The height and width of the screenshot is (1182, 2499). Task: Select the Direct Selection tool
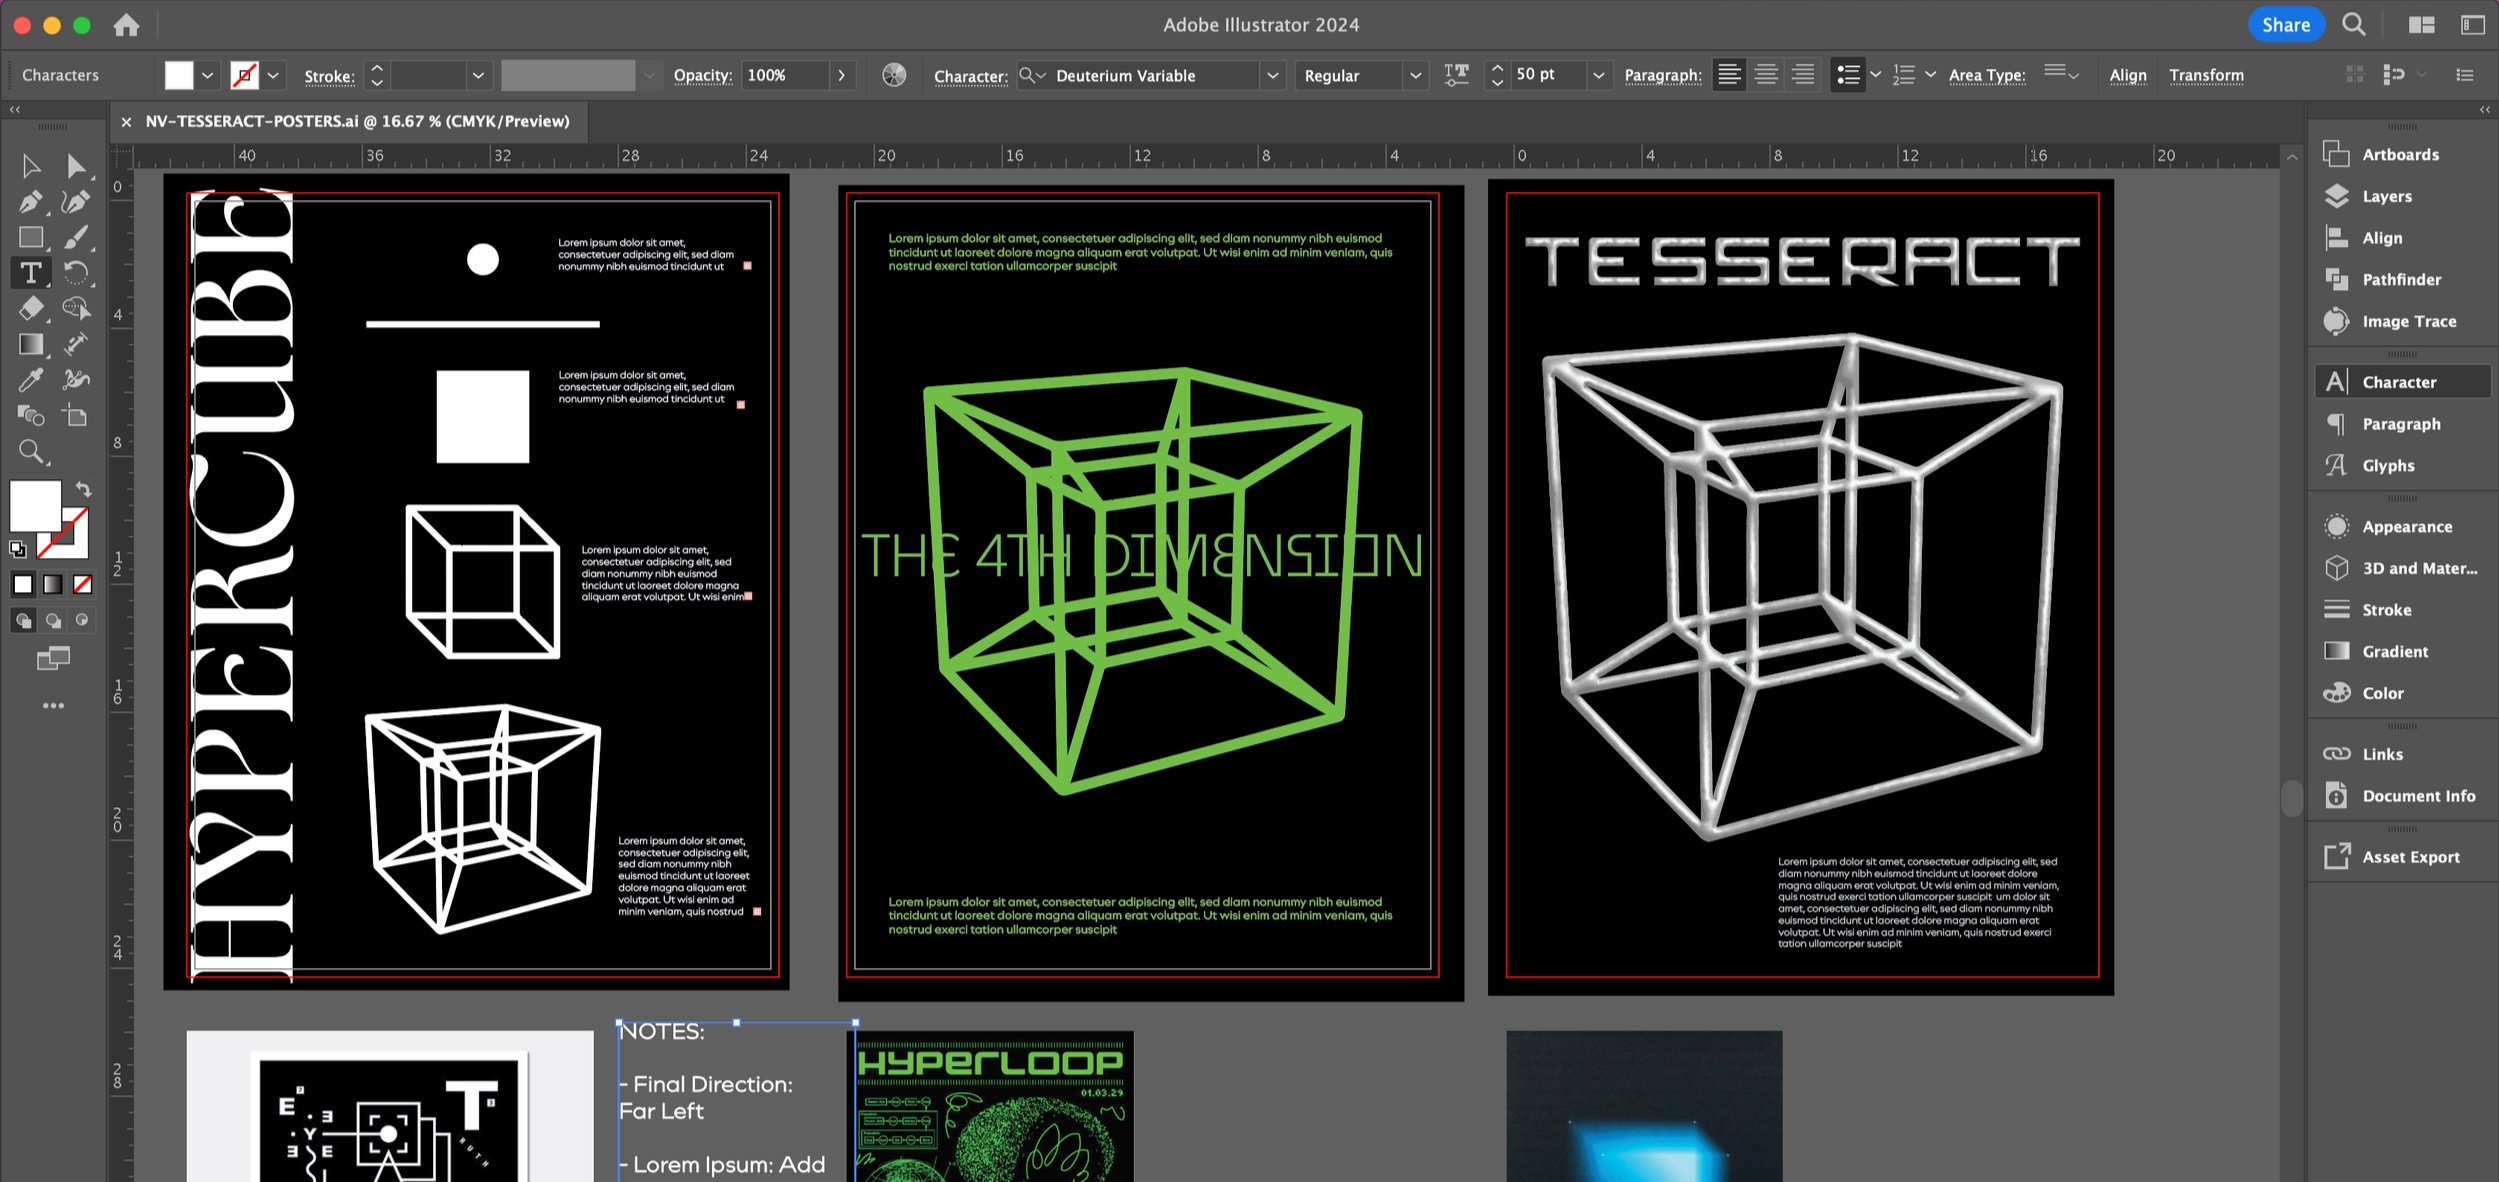click(x=76, y=166)
